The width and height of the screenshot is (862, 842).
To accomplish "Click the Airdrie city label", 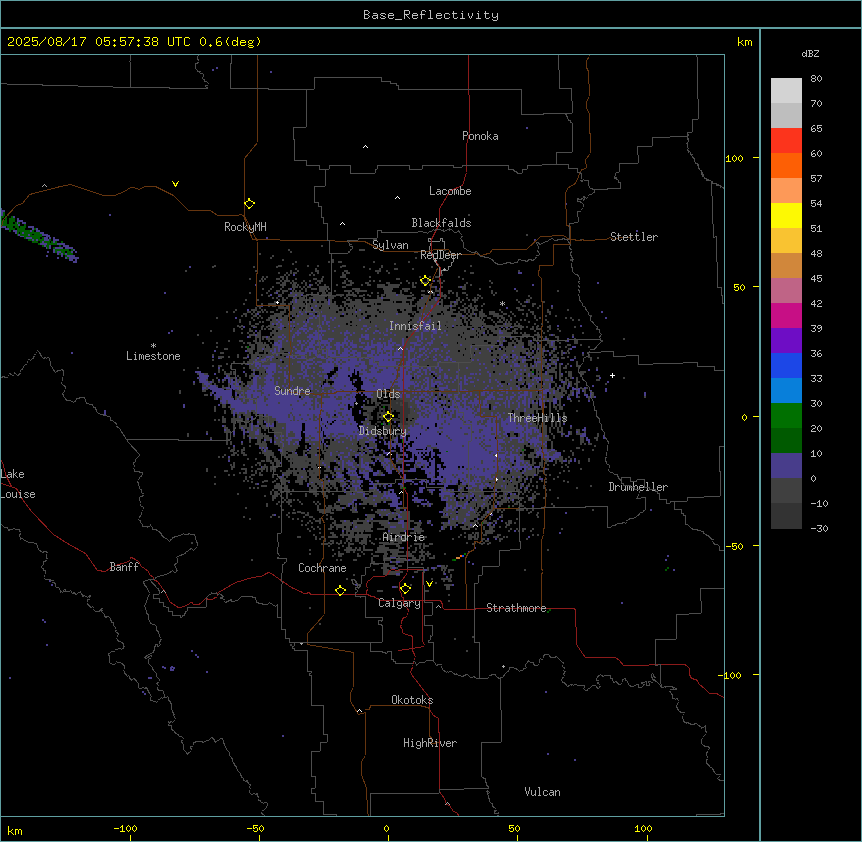I will tap(404, 537).
